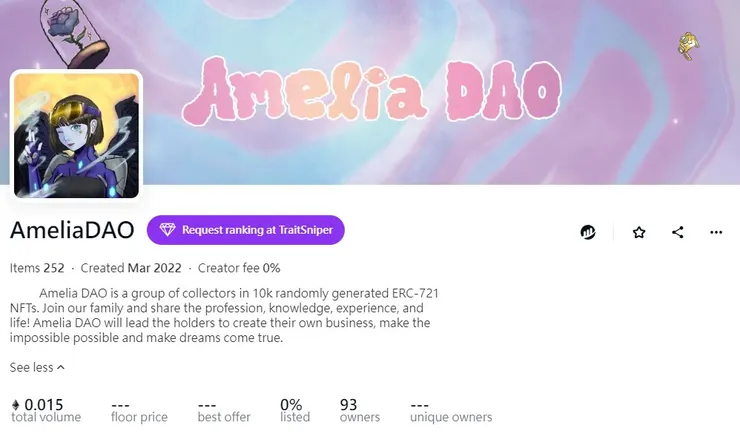
Task: Open the 93 owners stat
Action: (x=360, y=410)
